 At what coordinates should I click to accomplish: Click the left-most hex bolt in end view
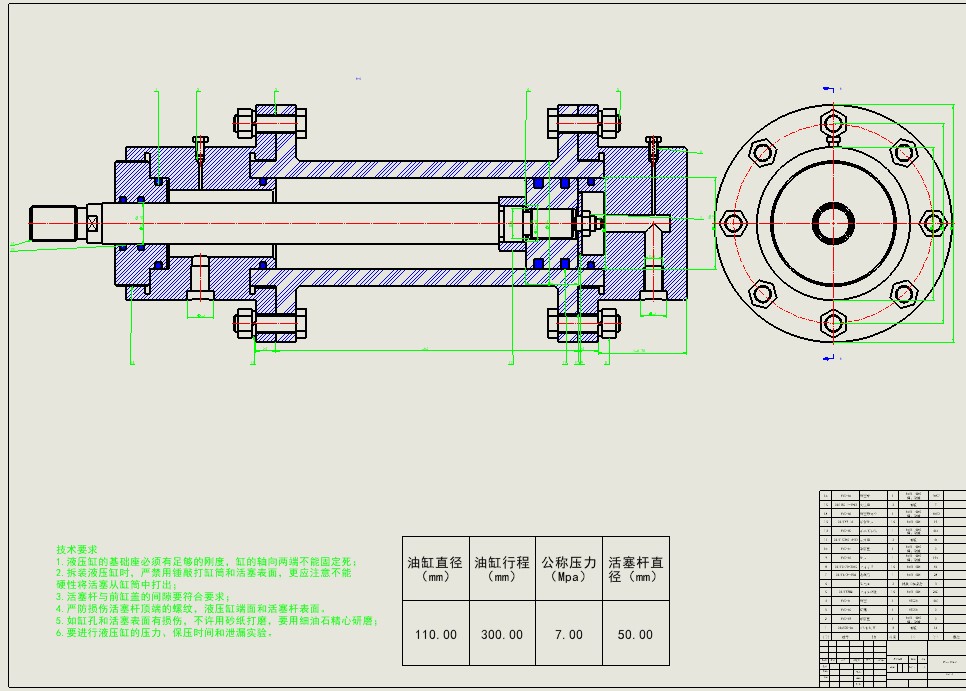coord(734,222)
